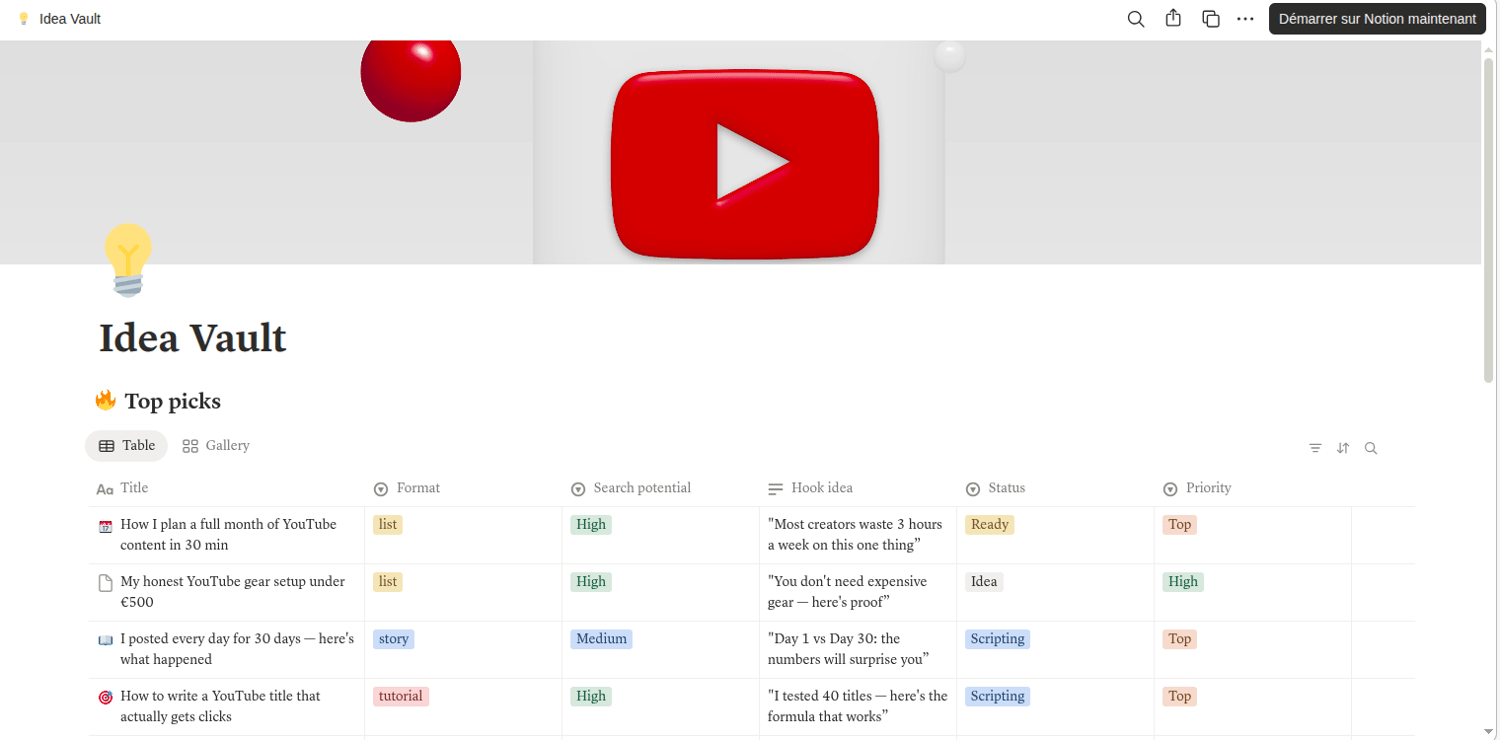
Task: Click the 'story' format tag
Action: [x=394, y=639]
